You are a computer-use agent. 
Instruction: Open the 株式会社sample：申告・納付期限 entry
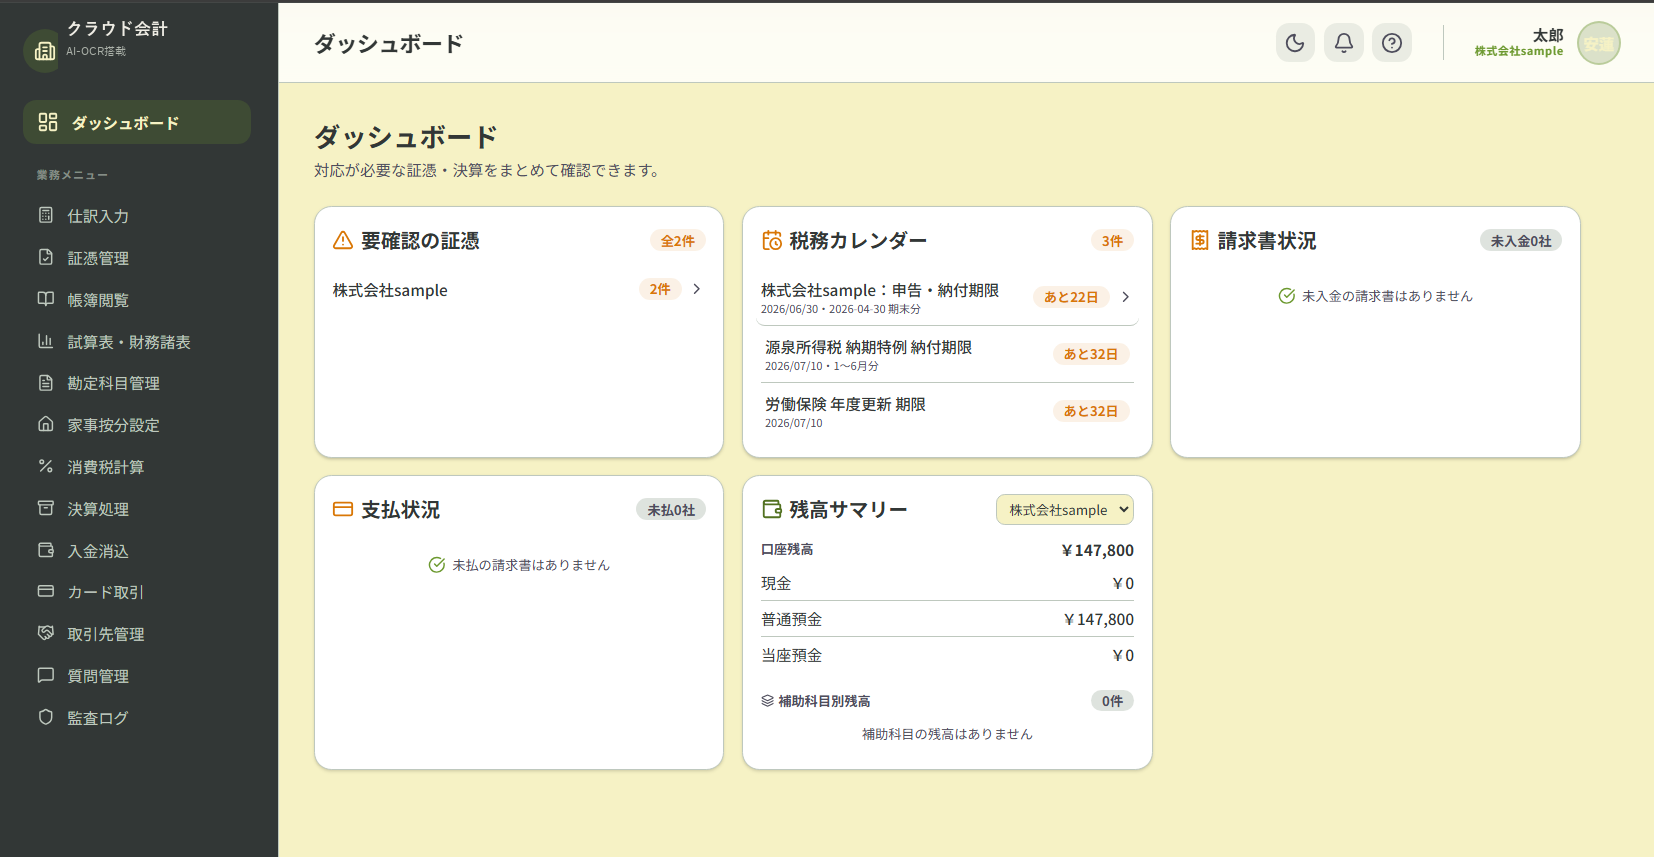947,297
